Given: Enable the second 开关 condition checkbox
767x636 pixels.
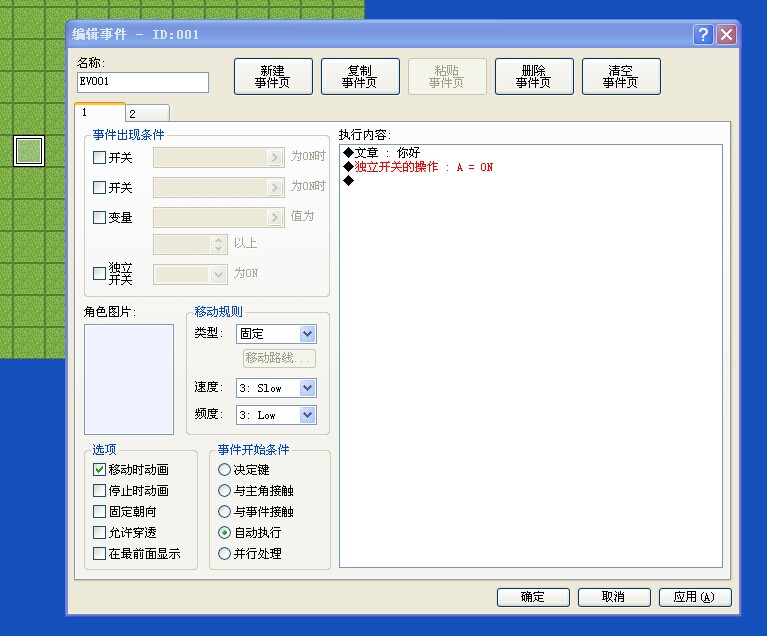Looking at the screenshot, I should pos(99,187).
